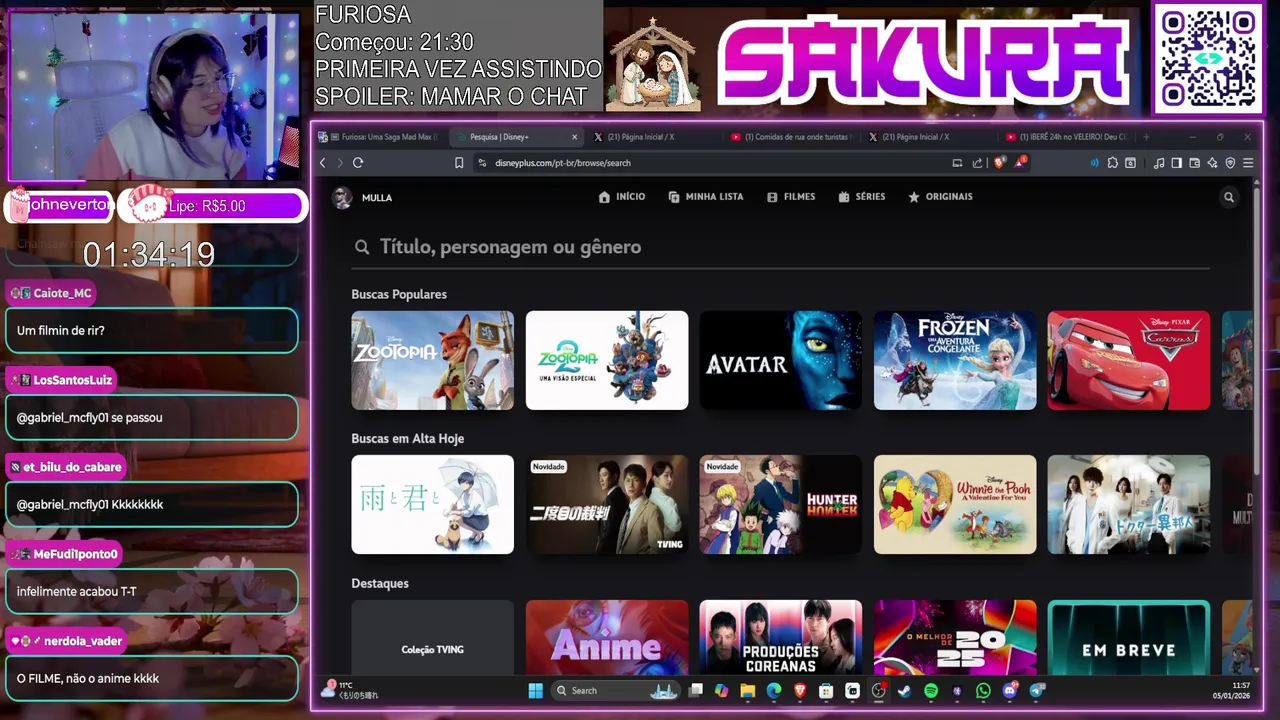Open SÉRIES in Disney+ navigation
This screenshot has width=1280, height=720.
(862, 197)
